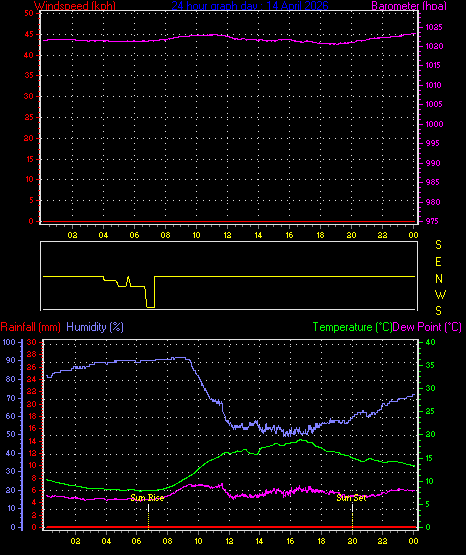The height and width of the screenshot is (555, 466).
Task: Click the 990 value on barometer axis
Action: (432, 163)
